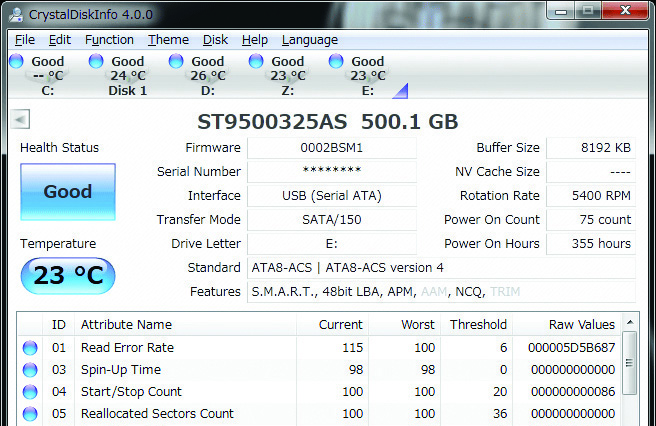
Task: Click the ID column header
Action: tap(59, 324)
